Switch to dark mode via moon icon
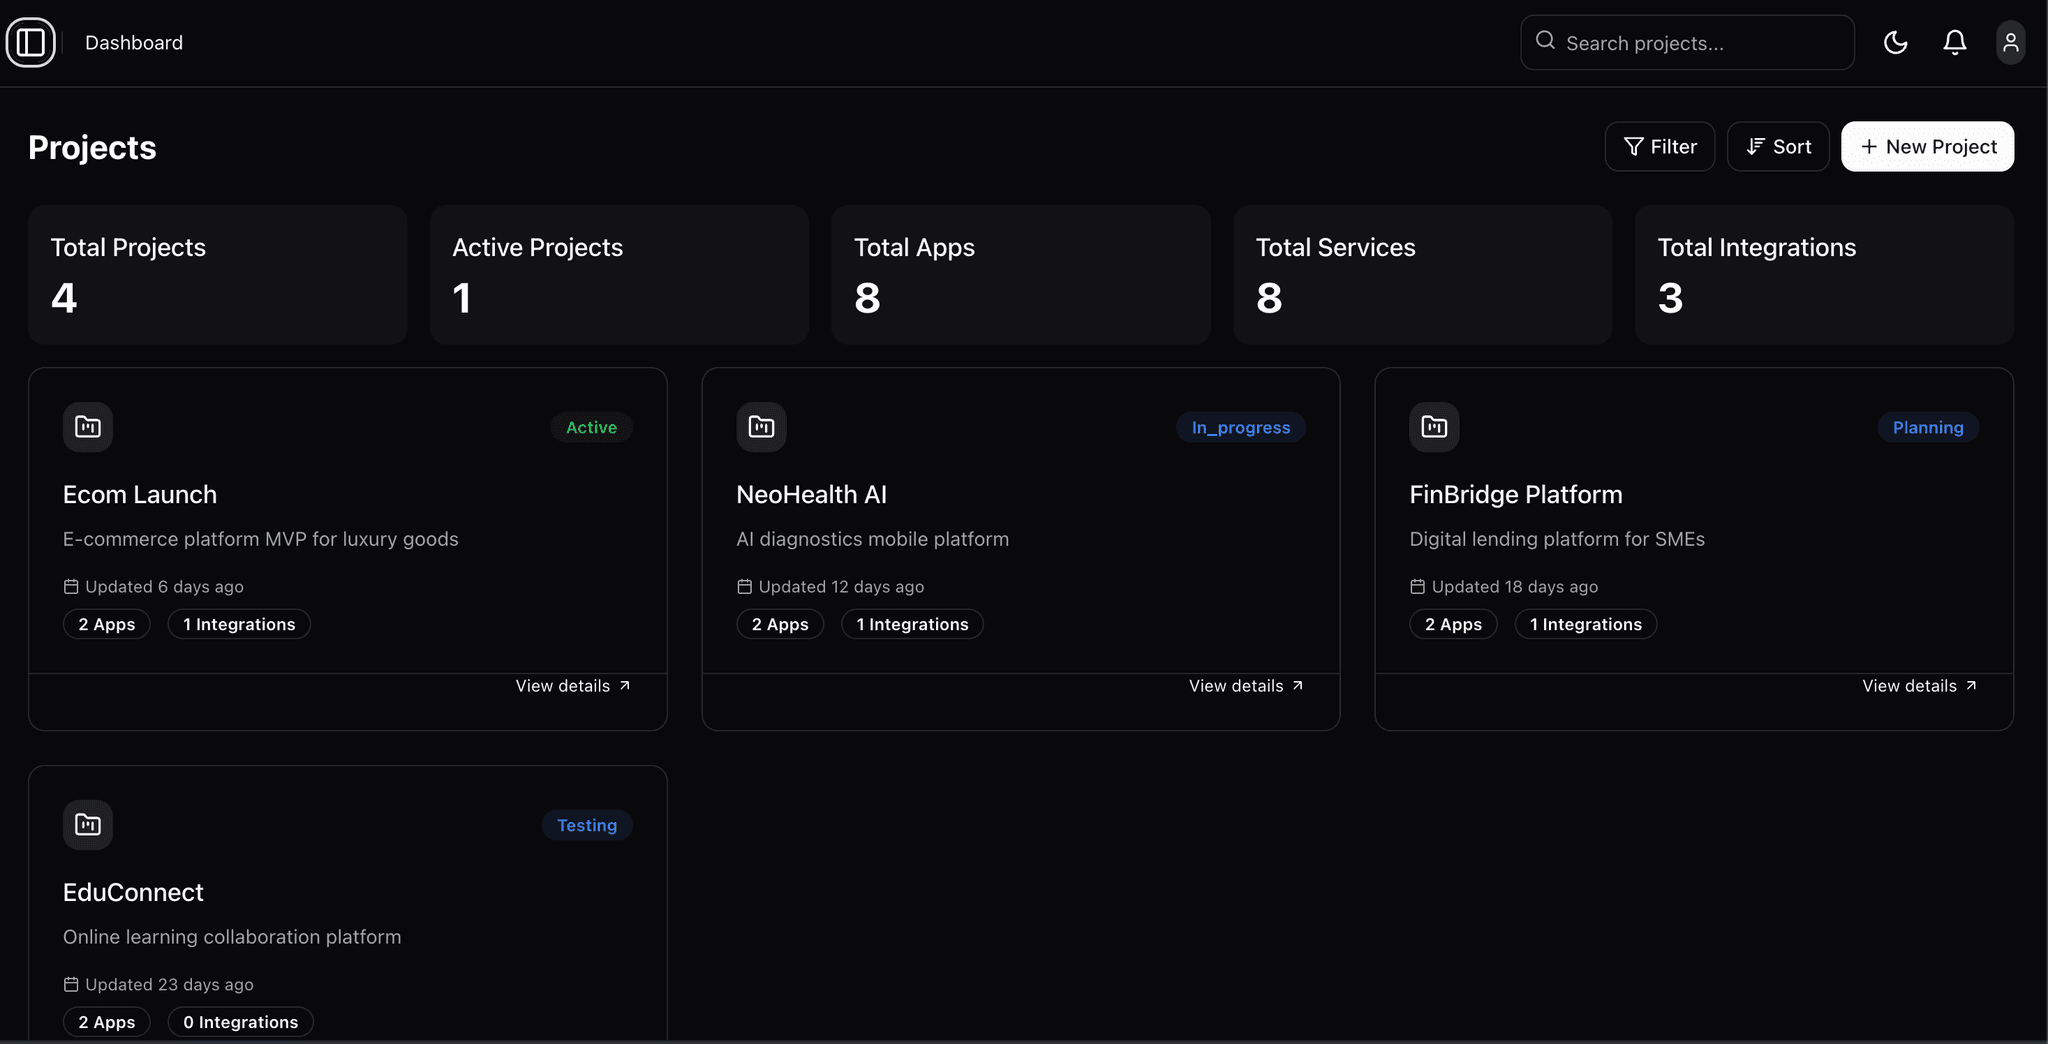This screenshot has height=1044, width=2048. tap(1895, 42)
